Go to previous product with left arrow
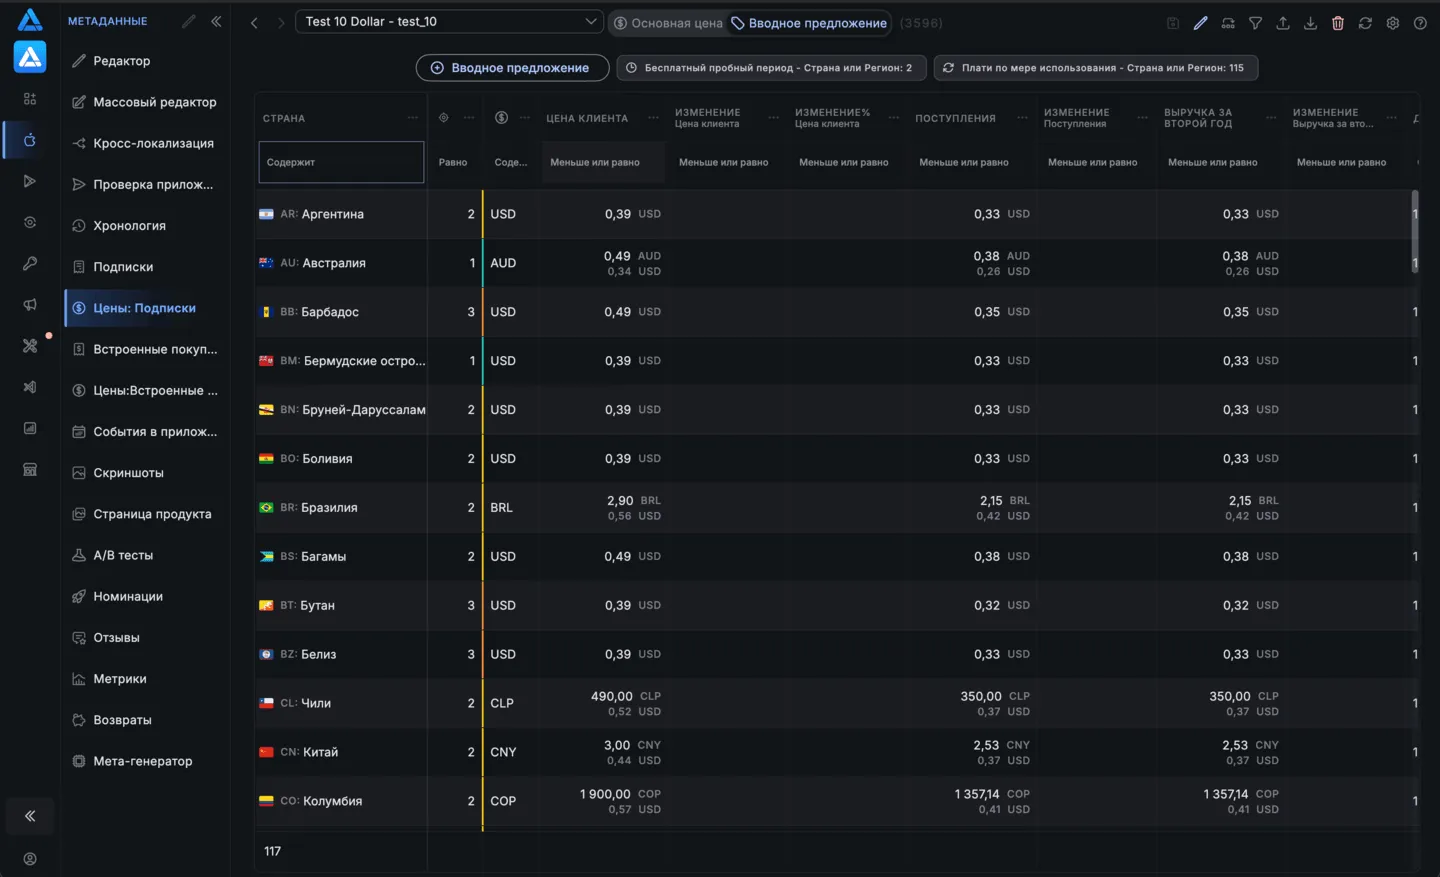The height and width of the screenshot is (877, 1440). [254, 23]
